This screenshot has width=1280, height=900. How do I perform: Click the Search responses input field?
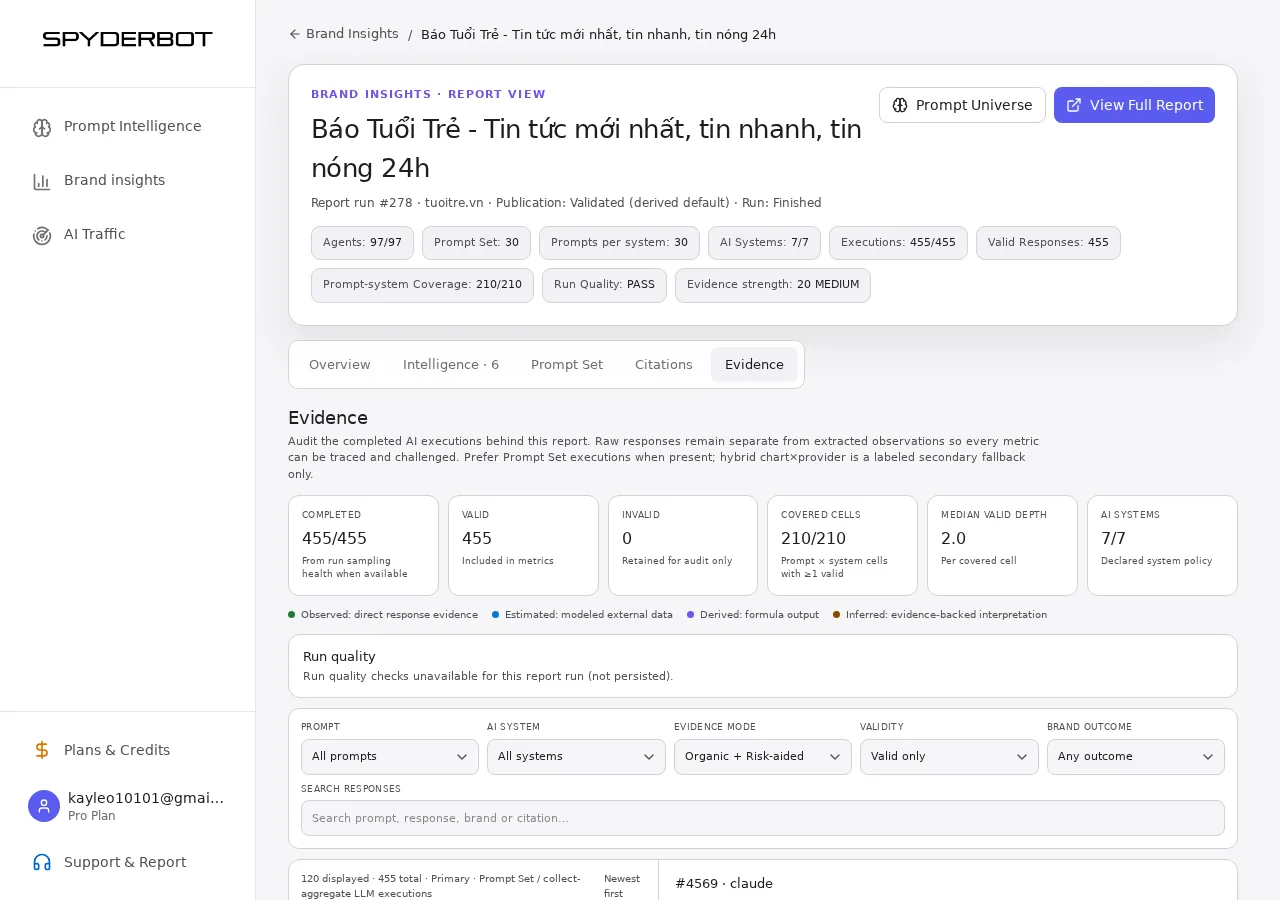pyautogui.click(x=763, y=818)
